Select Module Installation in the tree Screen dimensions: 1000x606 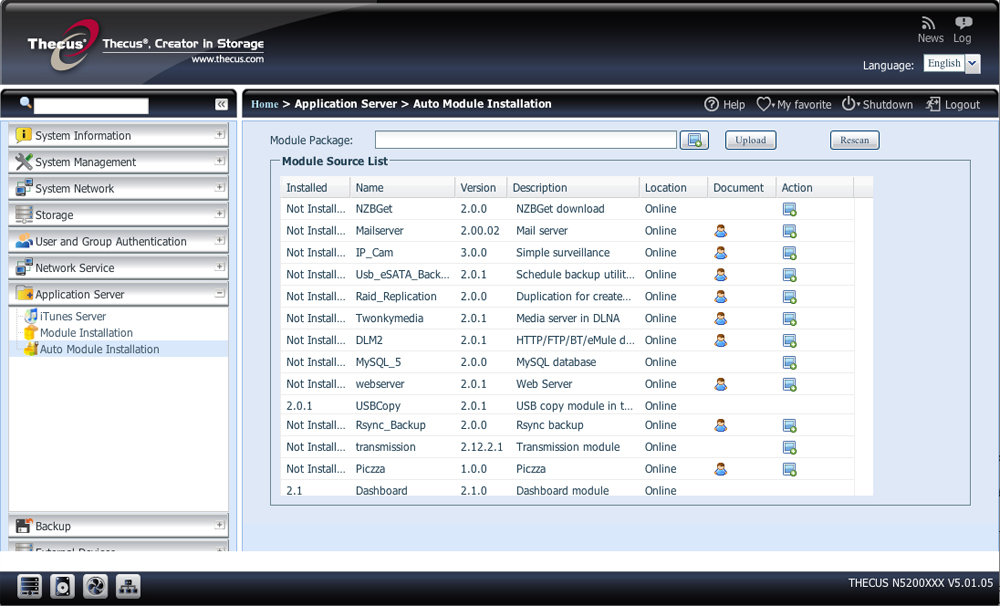click(x=86, y=333)
